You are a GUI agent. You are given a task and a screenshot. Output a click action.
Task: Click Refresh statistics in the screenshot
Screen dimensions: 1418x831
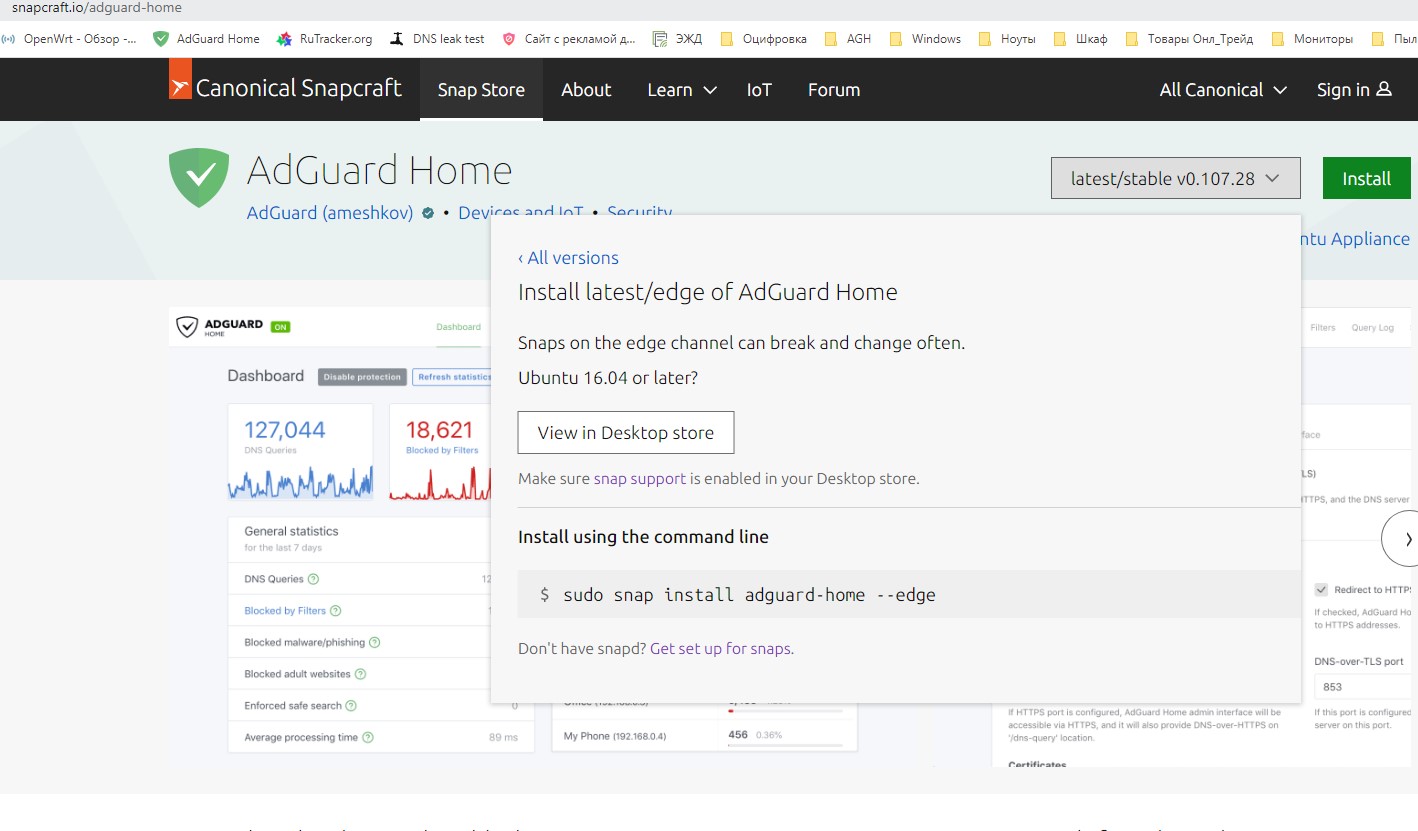(453, 377)
